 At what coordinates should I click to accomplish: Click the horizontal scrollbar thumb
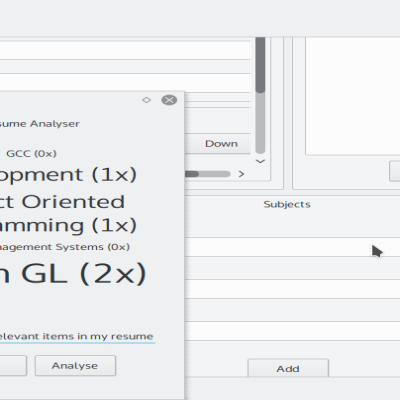(x=192, y=174)
